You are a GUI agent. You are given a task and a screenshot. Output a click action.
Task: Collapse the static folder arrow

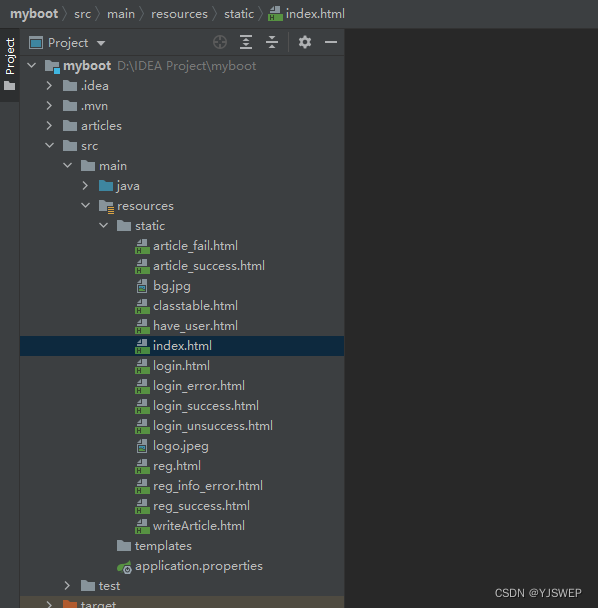point(104,225)
